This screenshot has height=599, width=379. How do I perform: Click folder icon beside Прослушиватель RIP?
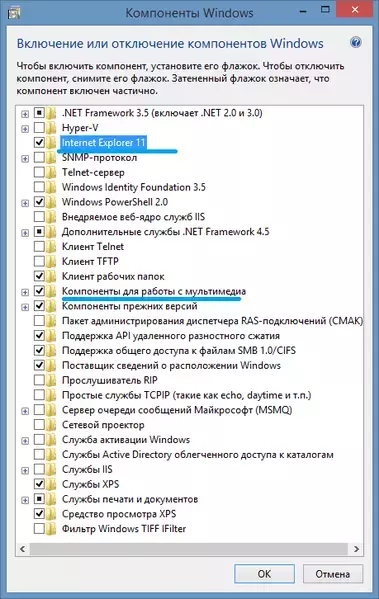(51, 380)
